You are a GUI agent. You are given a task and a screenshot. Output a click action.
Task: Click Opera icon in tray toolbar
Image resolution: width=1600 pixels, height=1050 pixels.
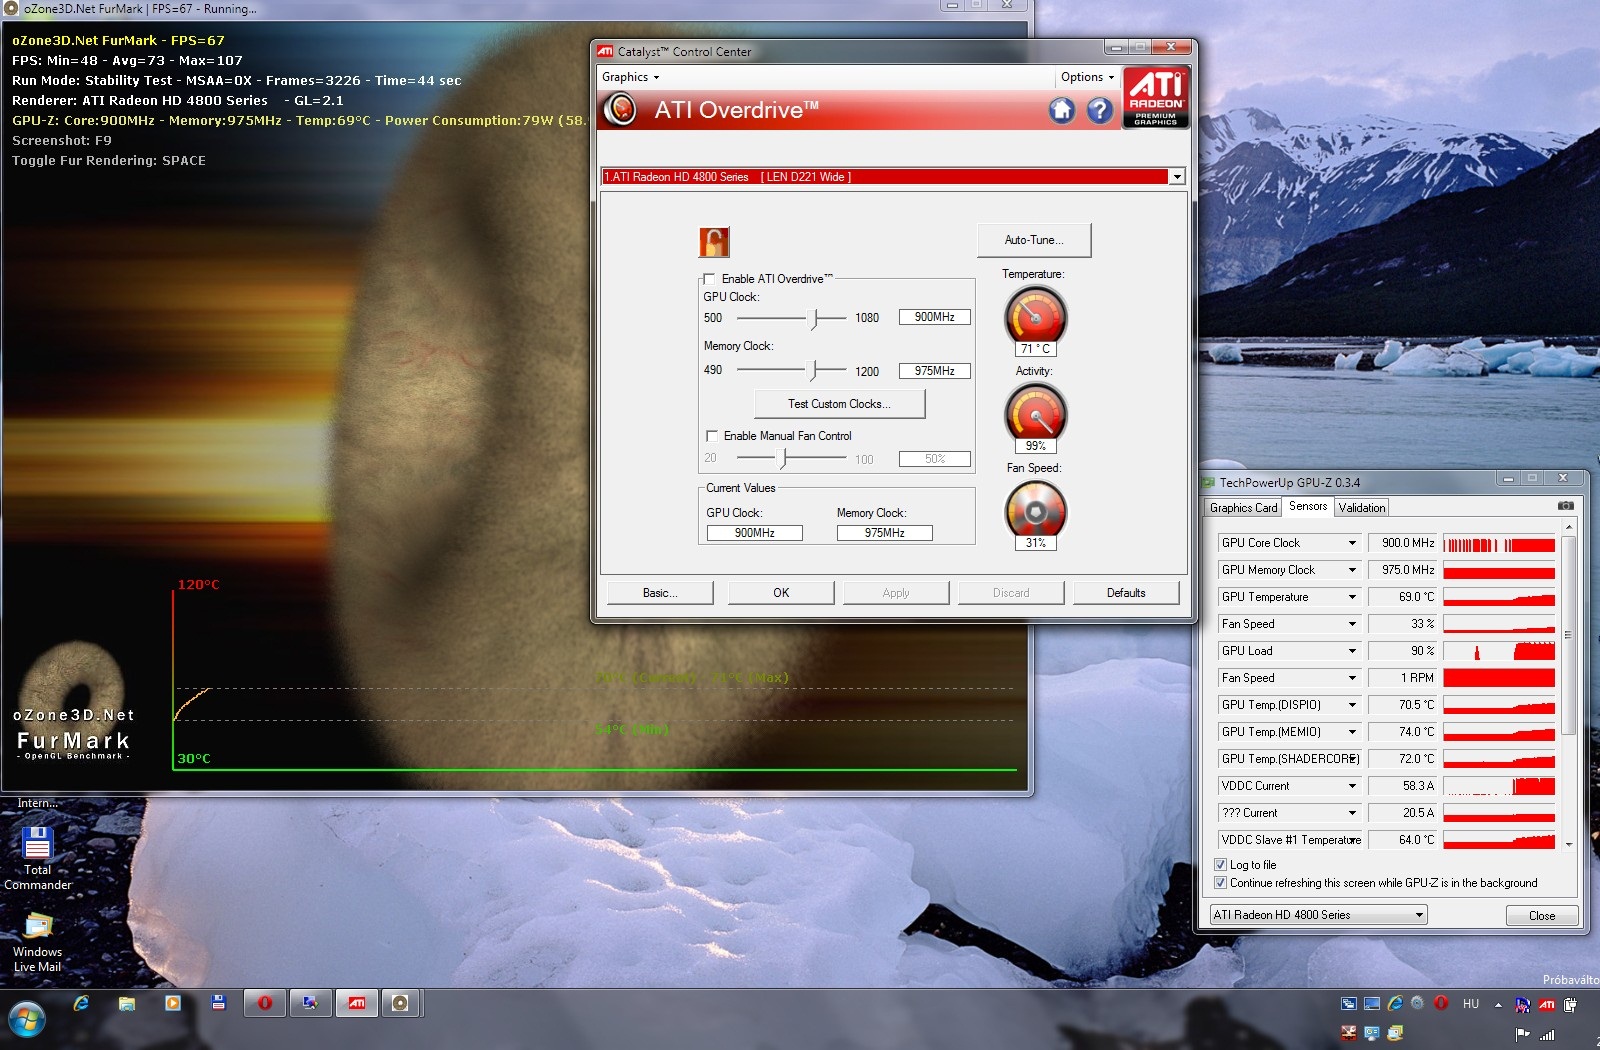(1441, 1003)
